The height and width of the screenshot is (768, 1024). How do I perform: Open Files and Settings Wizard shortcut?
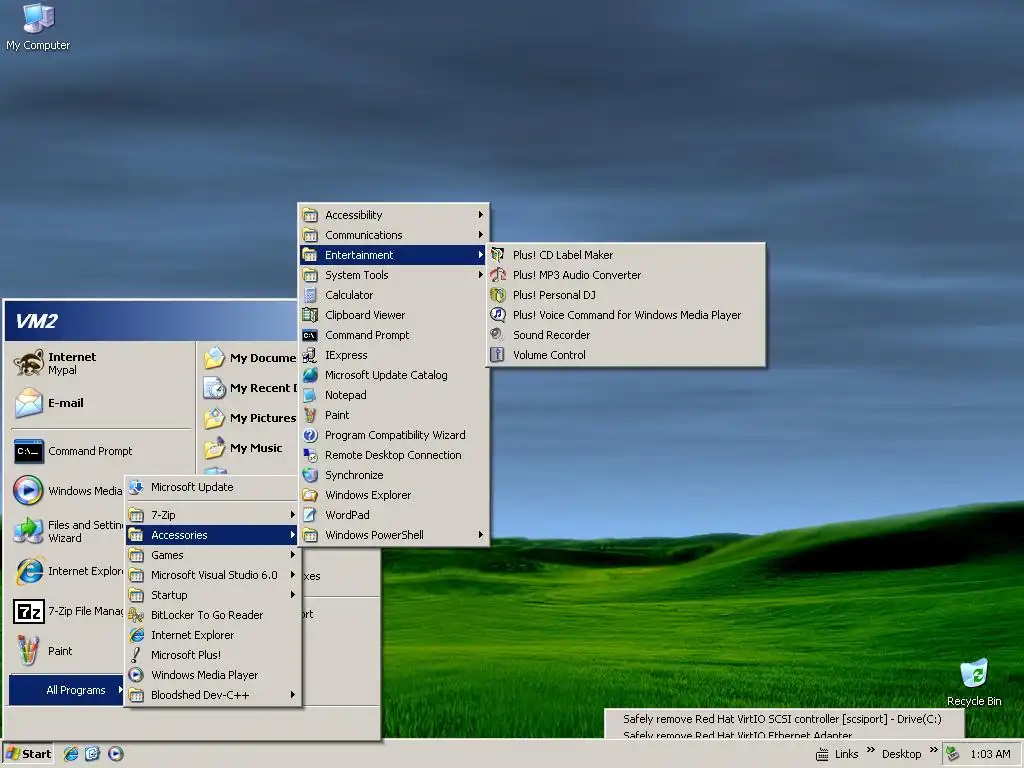point(68,532)
